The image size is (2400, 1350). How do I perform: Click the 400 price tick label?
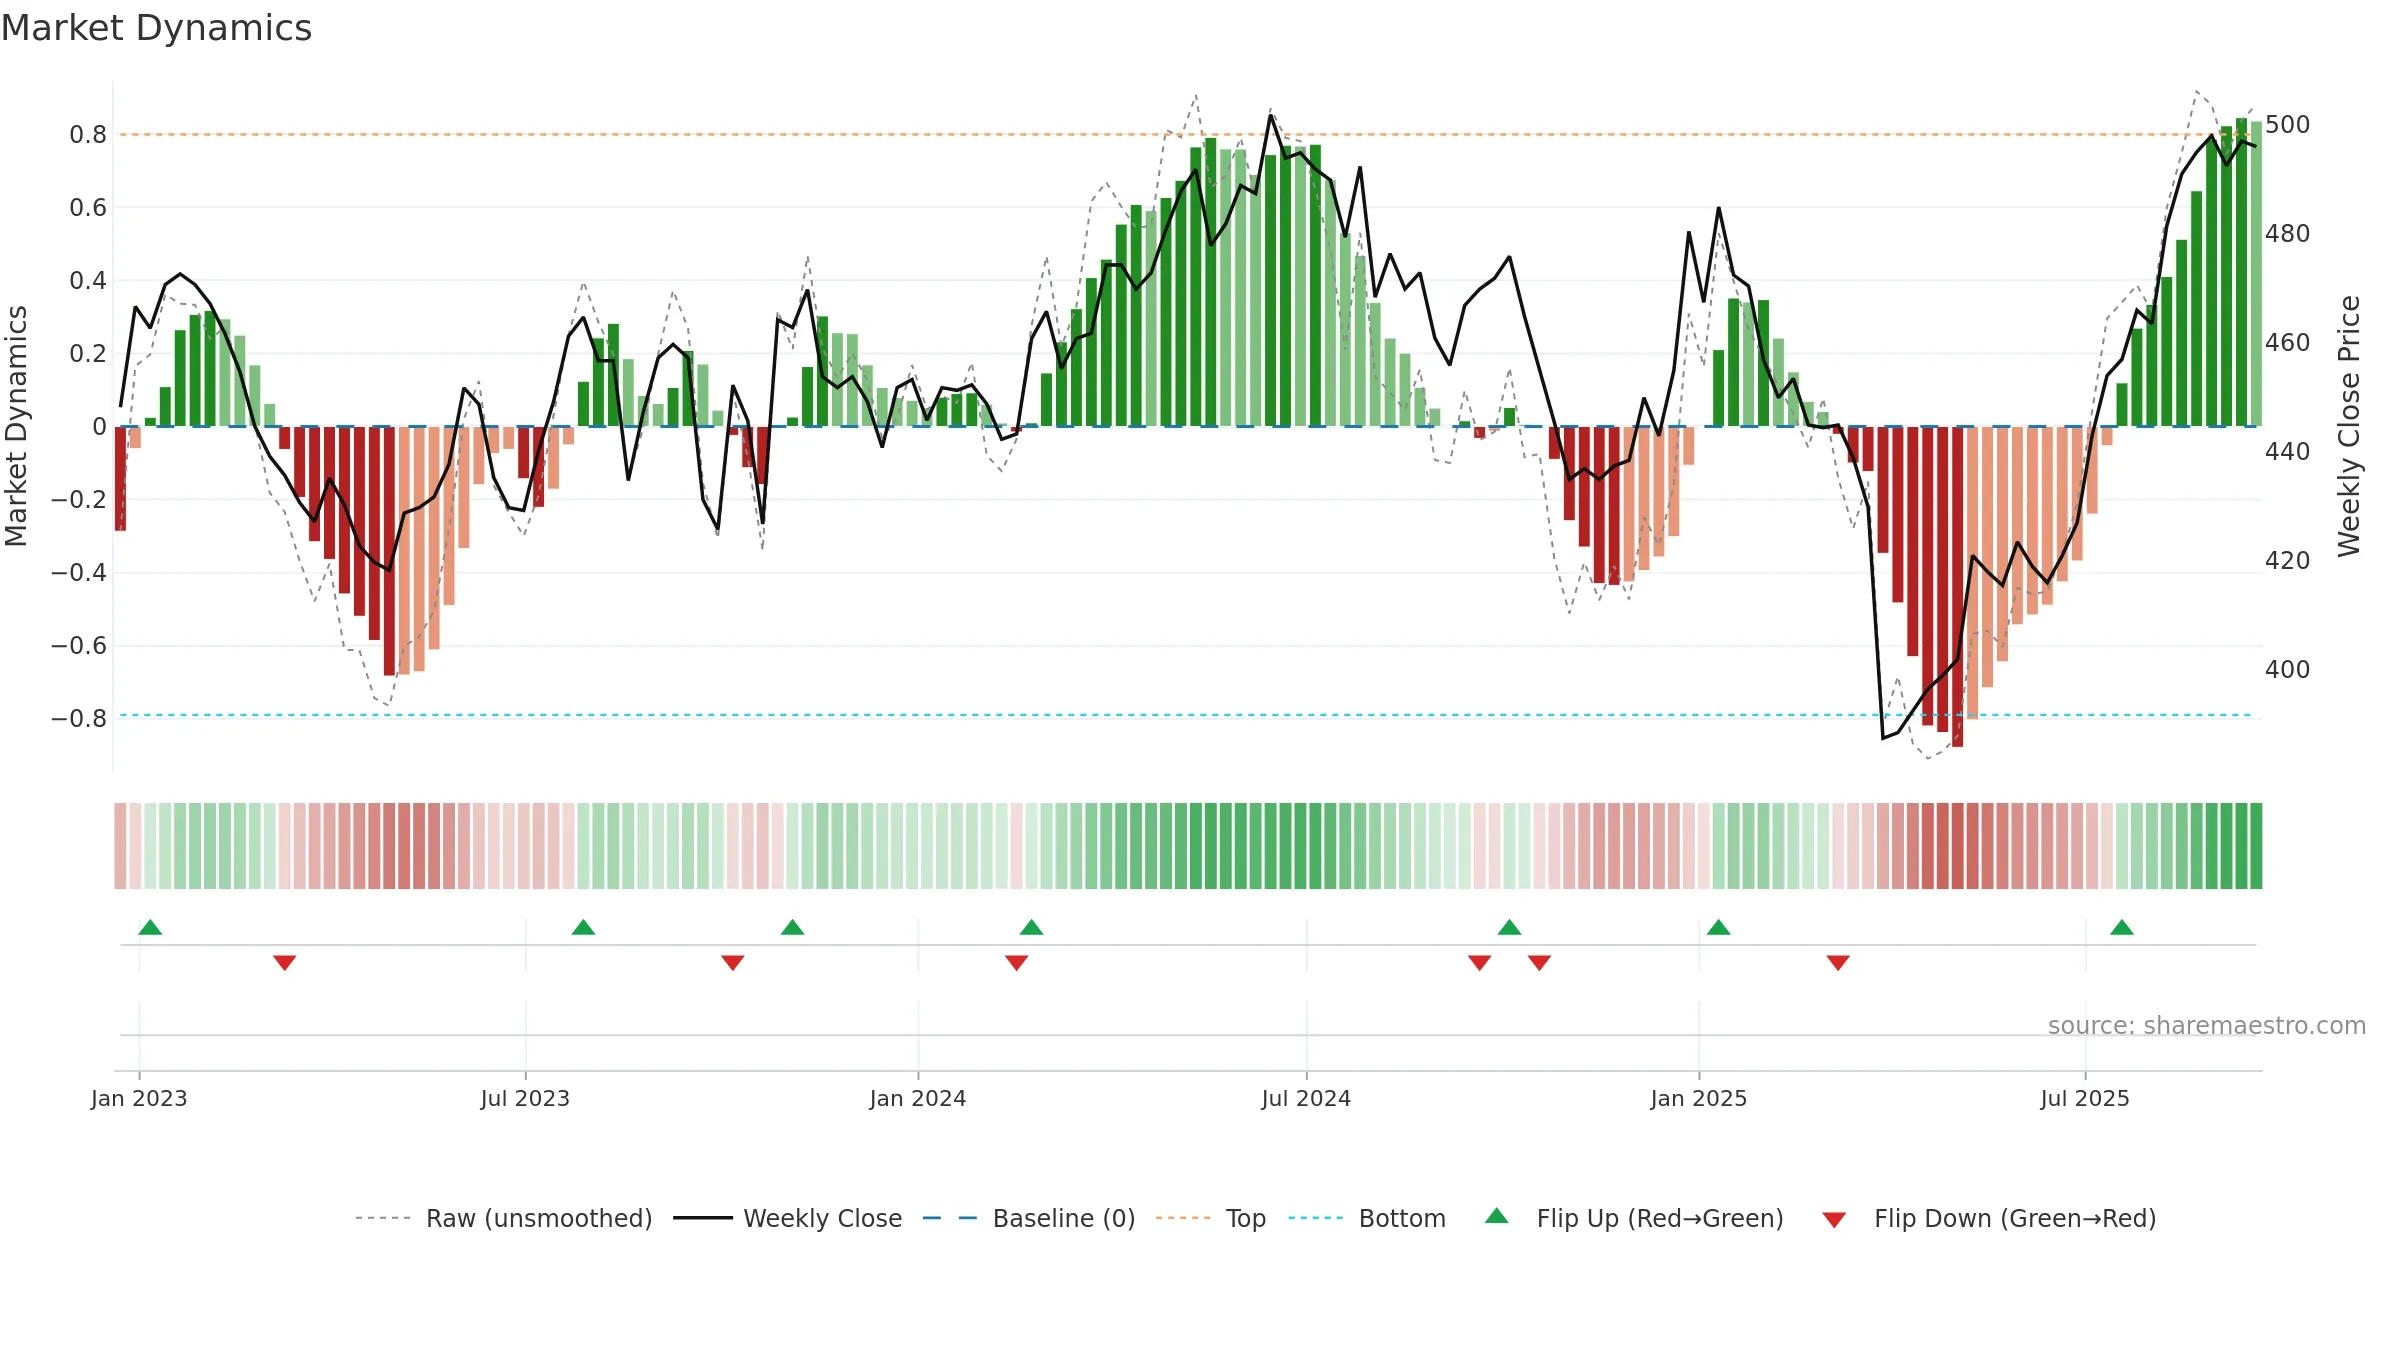click(x=2288, y=670)
